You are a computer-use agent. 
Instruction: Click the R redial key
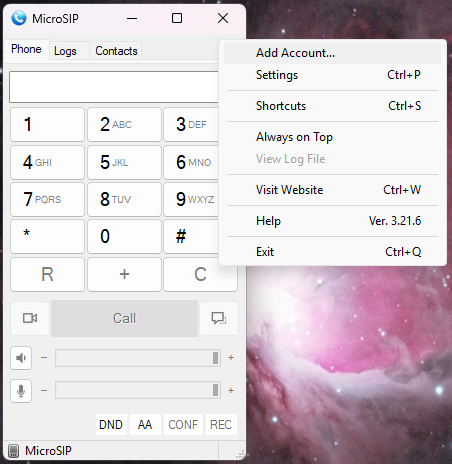(47, 274)
